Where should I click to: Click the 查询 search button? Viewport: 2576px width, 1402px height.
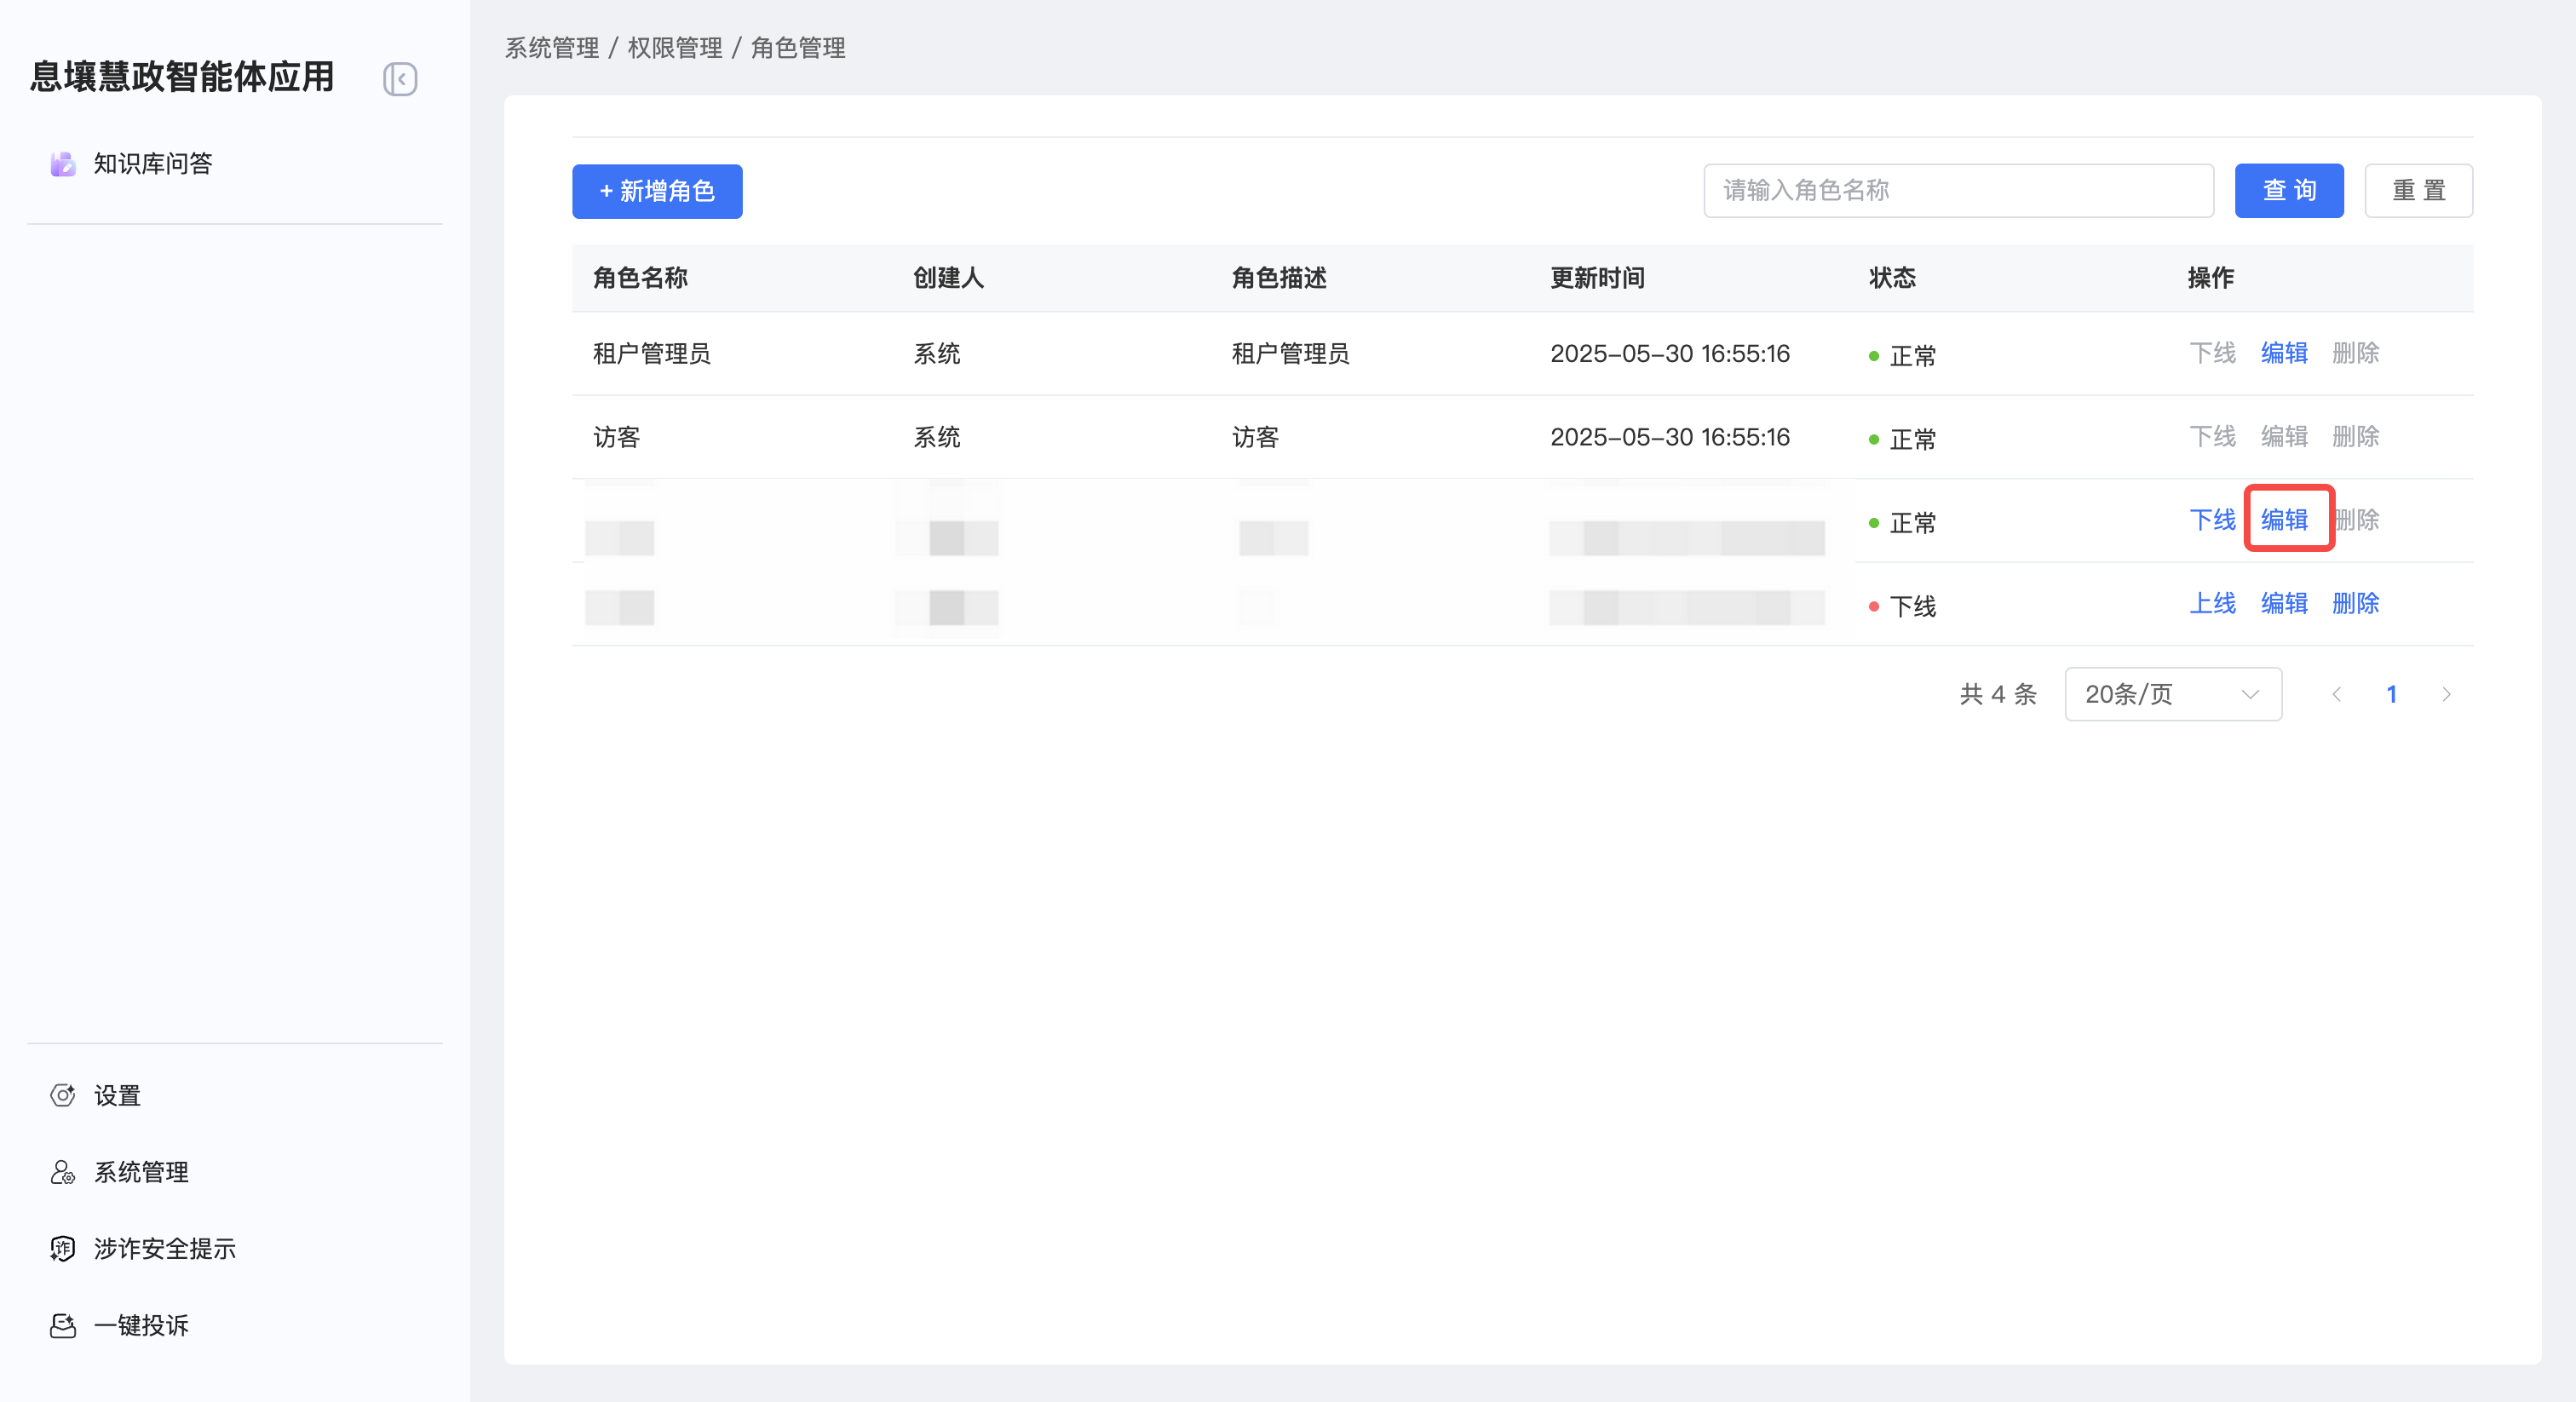click(2288, 190)
